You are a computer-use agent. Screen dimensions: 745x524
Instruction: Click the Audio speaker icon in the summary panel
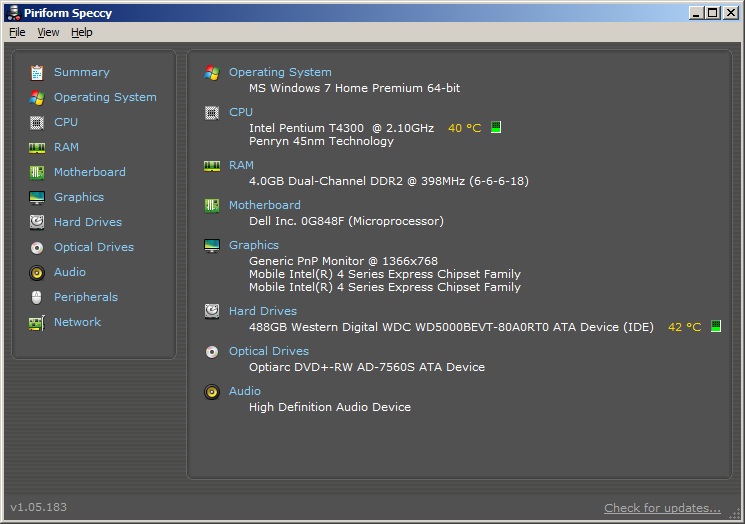click(x=212, y=392)
